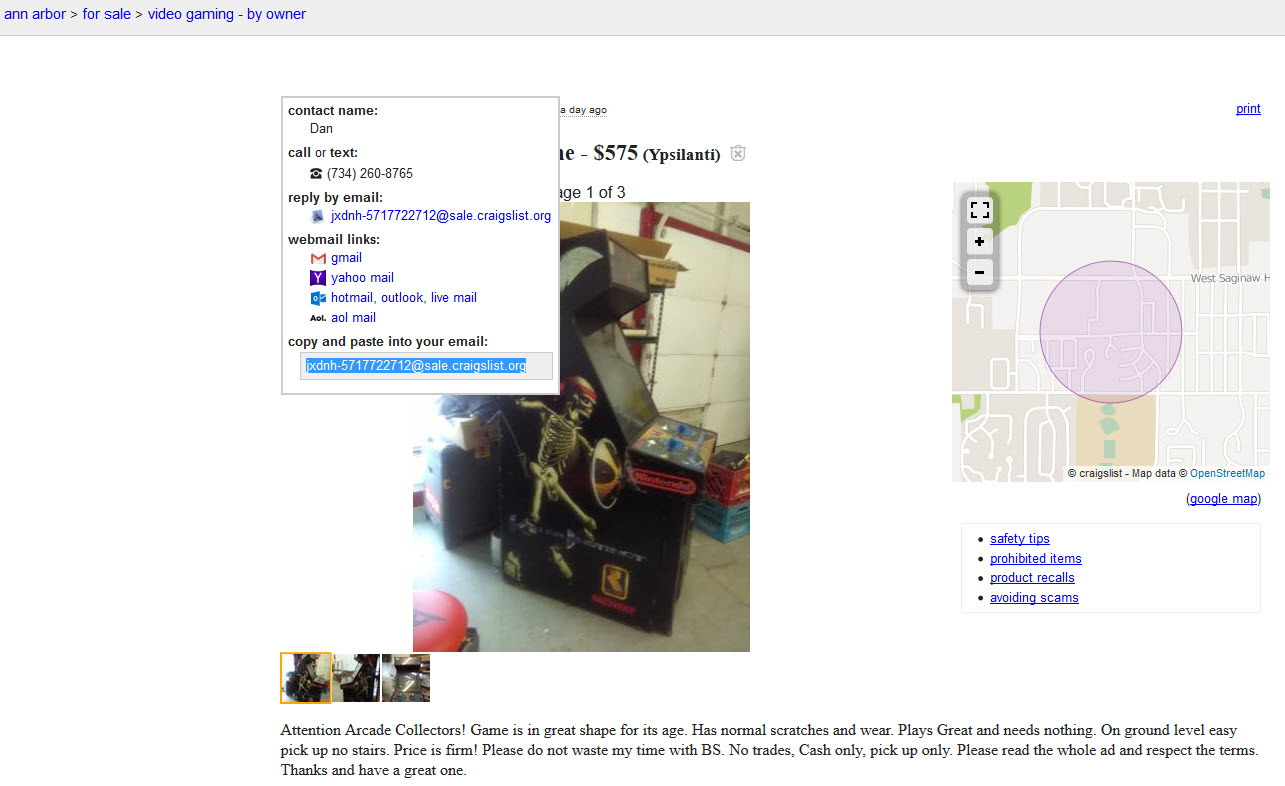Open the avoiding scams link
This screenshot has height=786, width=1285.
[1034, 598]
